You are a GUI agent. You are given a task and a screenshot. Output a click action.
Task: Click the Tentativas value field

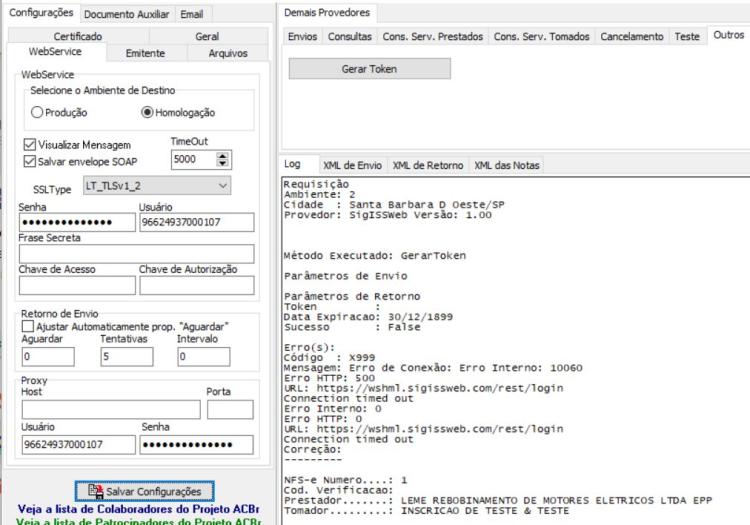click(127, 357)
